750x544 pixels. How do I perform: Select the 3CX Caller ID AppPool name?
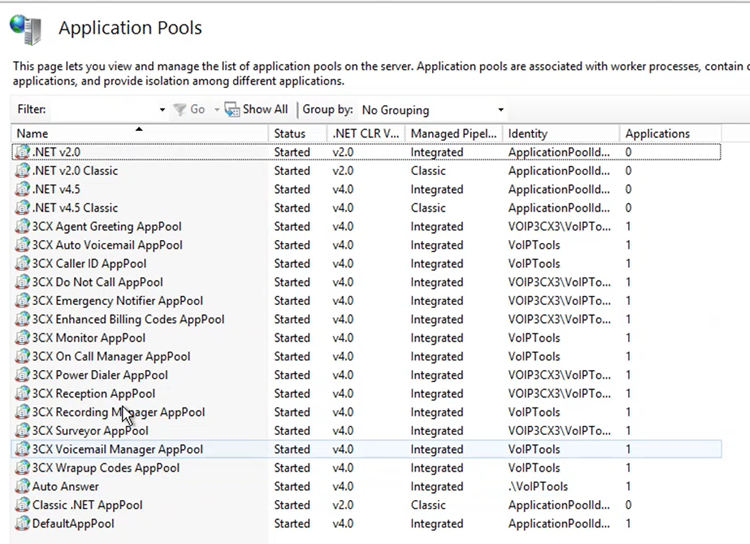89,264
